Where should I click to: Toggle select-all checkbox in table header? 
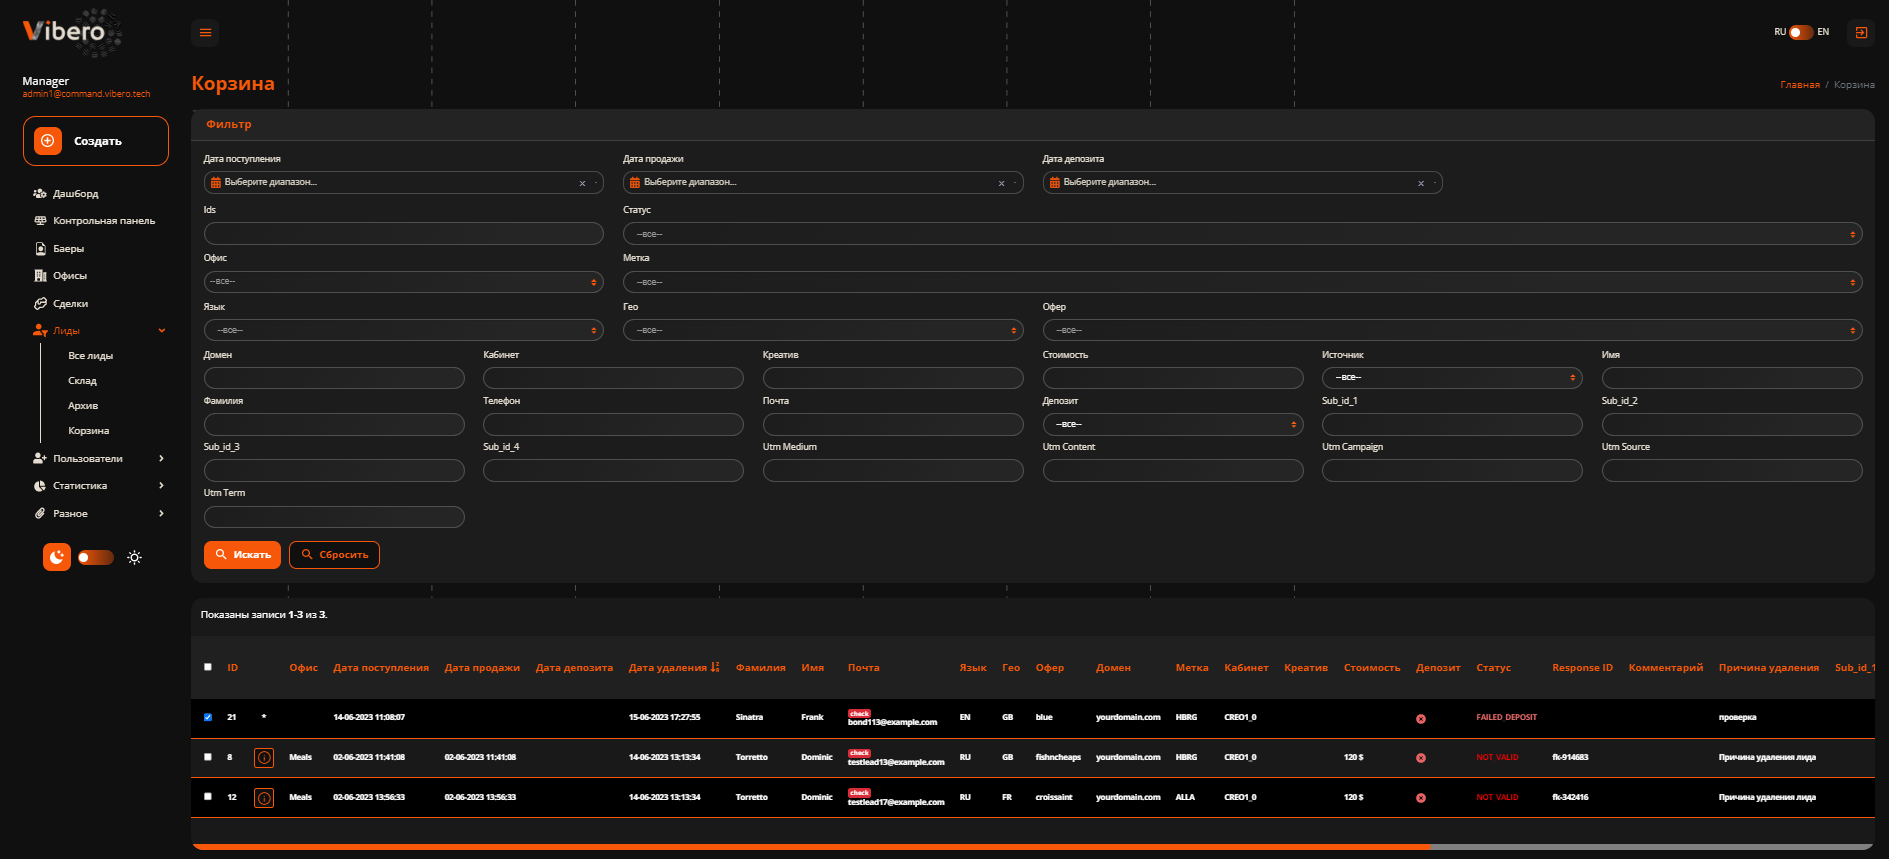tap(208, 667)
